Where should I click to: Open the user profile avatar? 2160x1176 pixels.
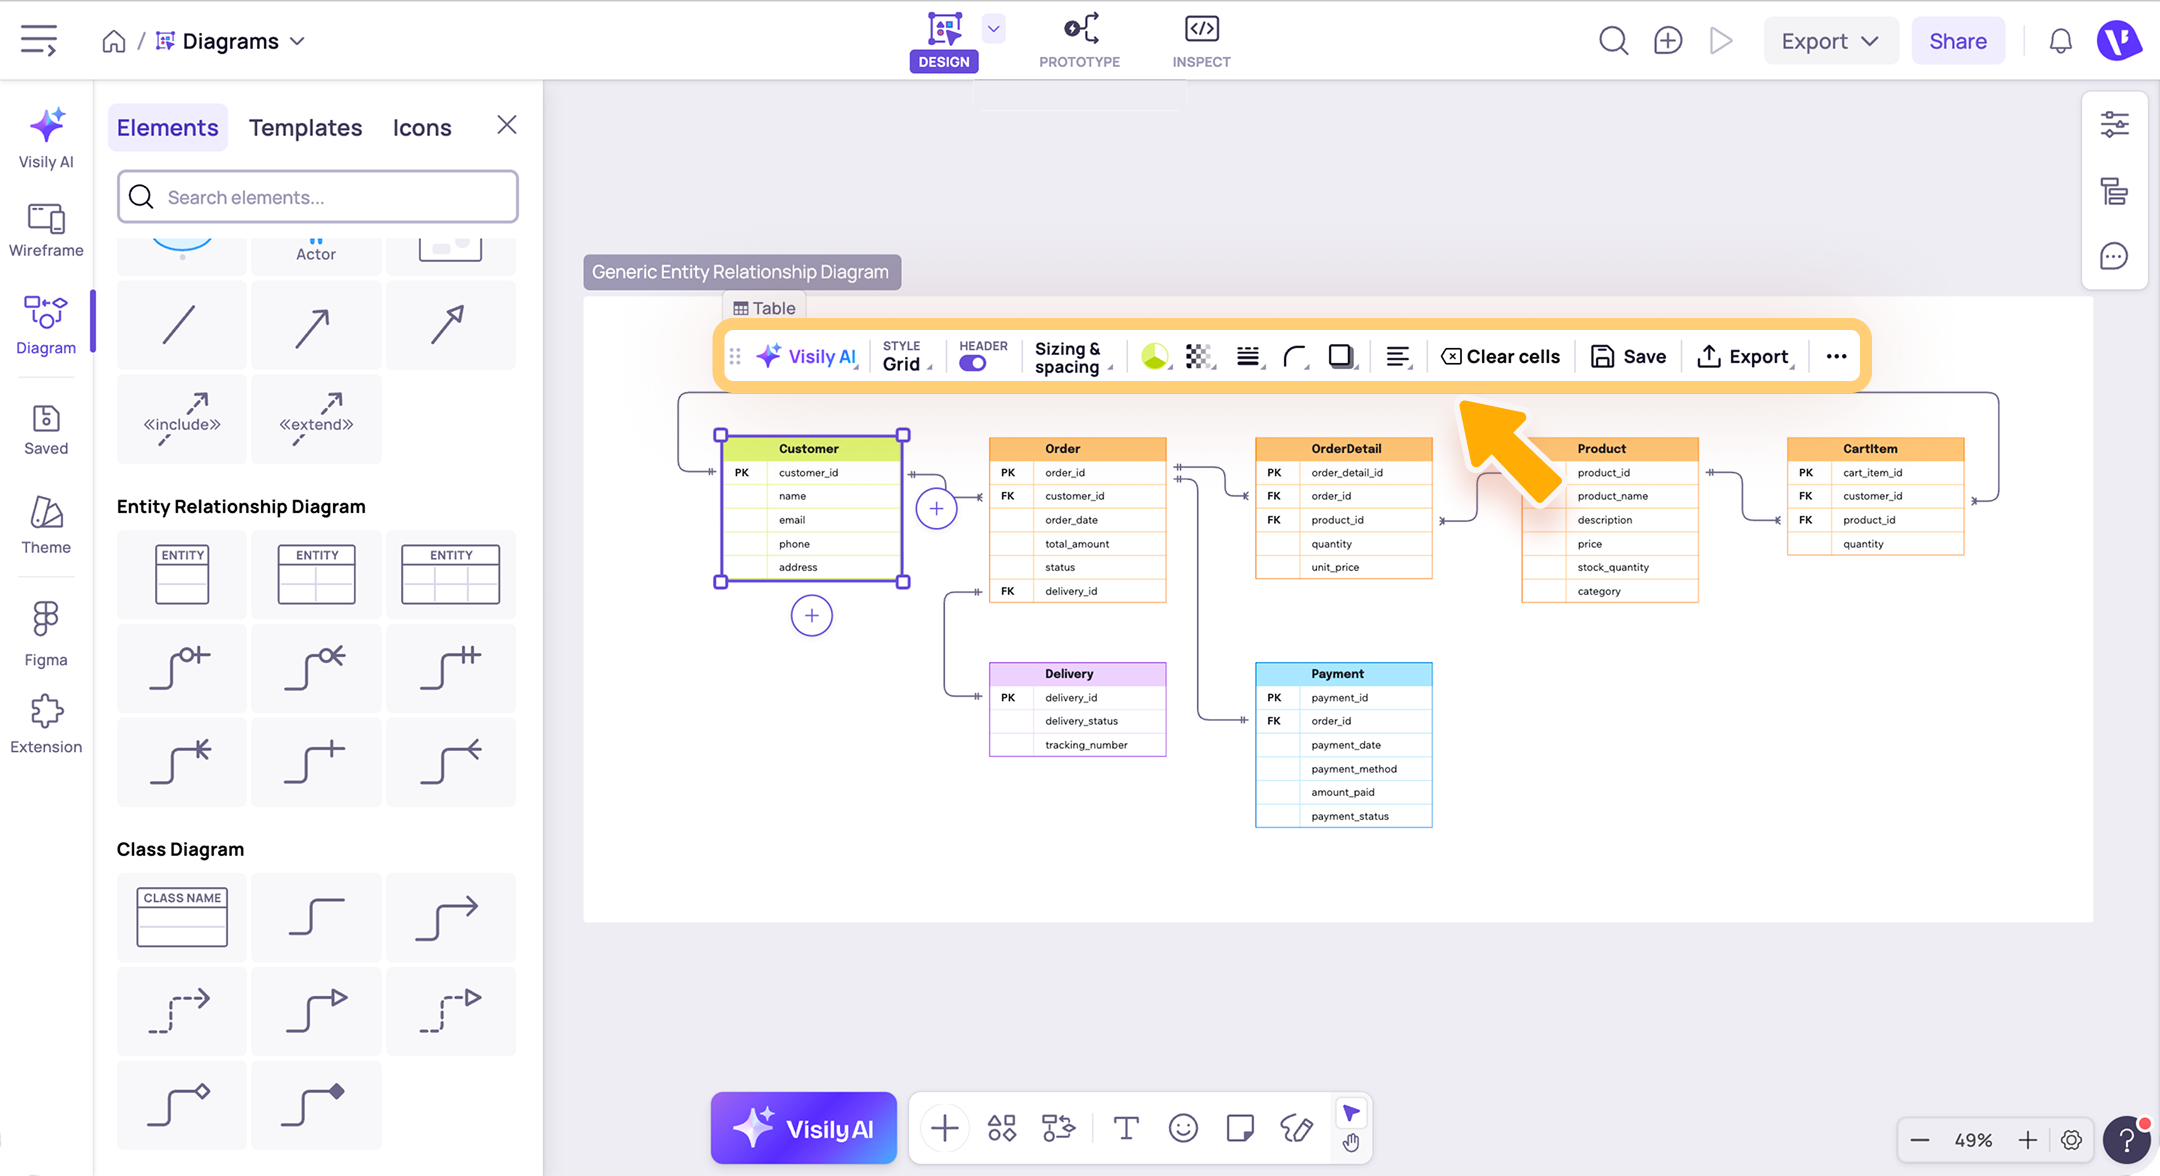(2118, 41)
